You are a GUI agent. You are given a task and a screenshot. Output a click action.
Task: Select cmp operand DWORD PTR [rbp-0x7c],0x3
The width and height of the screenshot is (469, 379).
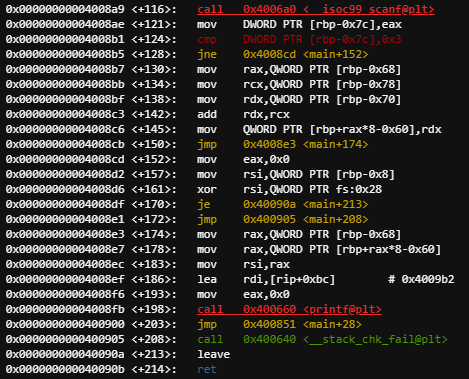point(322,39)
